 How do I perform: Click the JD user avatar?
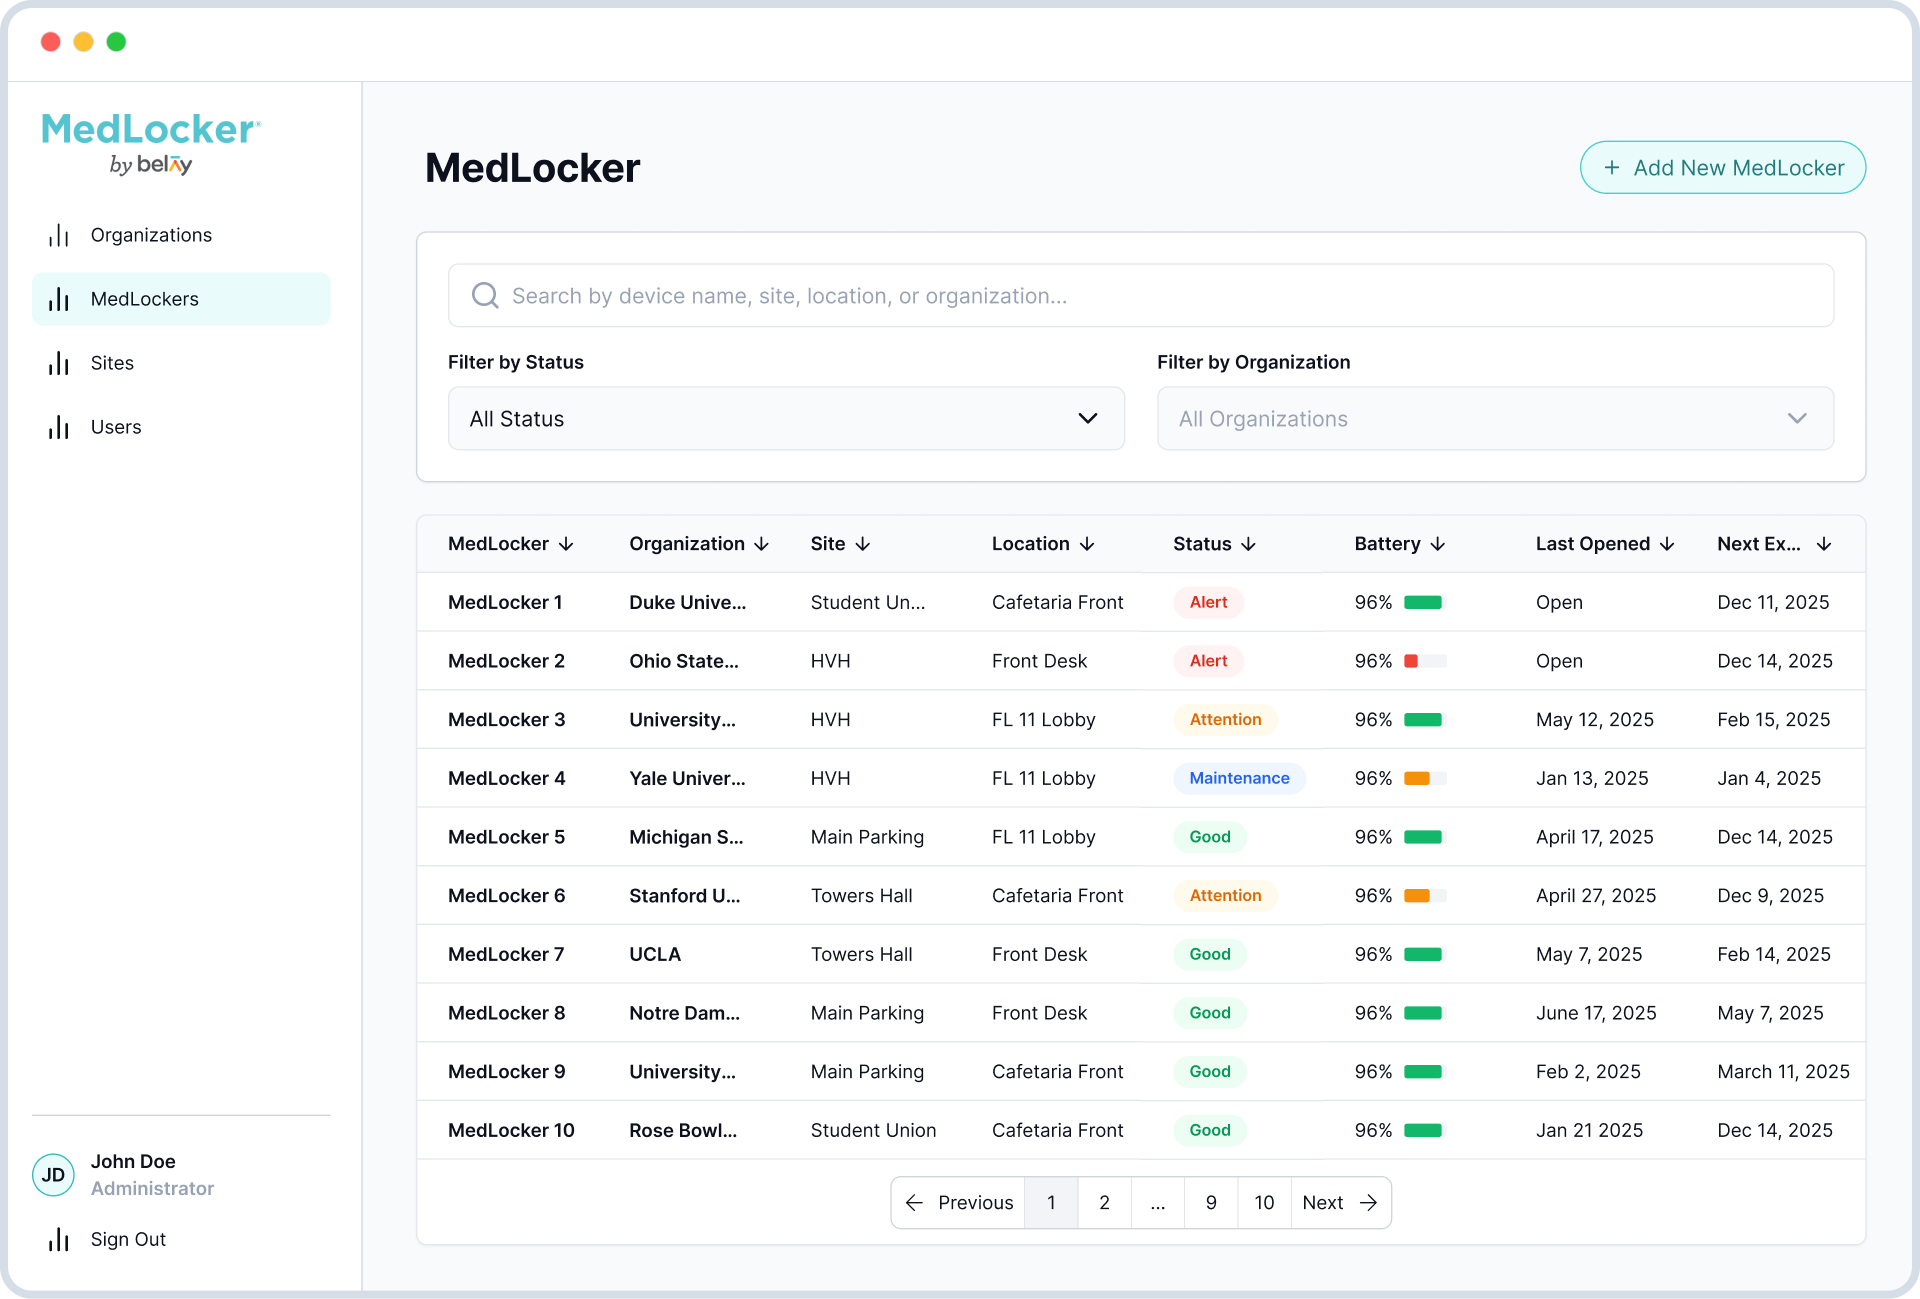(53, 1174)
